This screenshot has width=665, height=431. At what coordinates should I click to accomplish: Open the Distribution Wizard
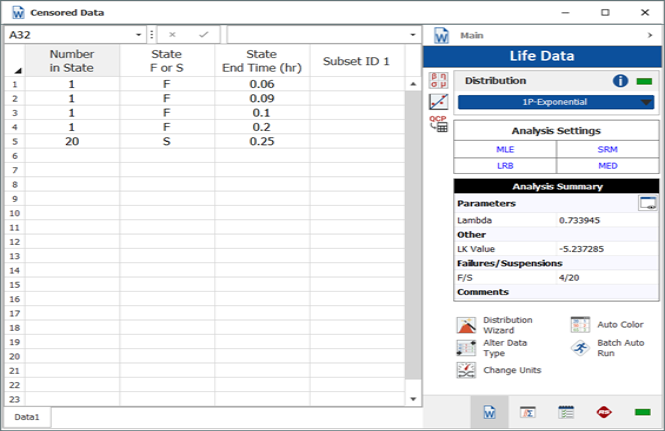[x=466, y=325]
